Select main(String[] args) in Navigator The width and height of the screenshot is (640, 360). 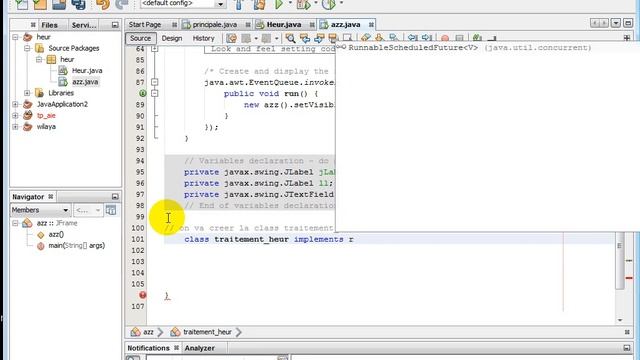tap(76, 246)
